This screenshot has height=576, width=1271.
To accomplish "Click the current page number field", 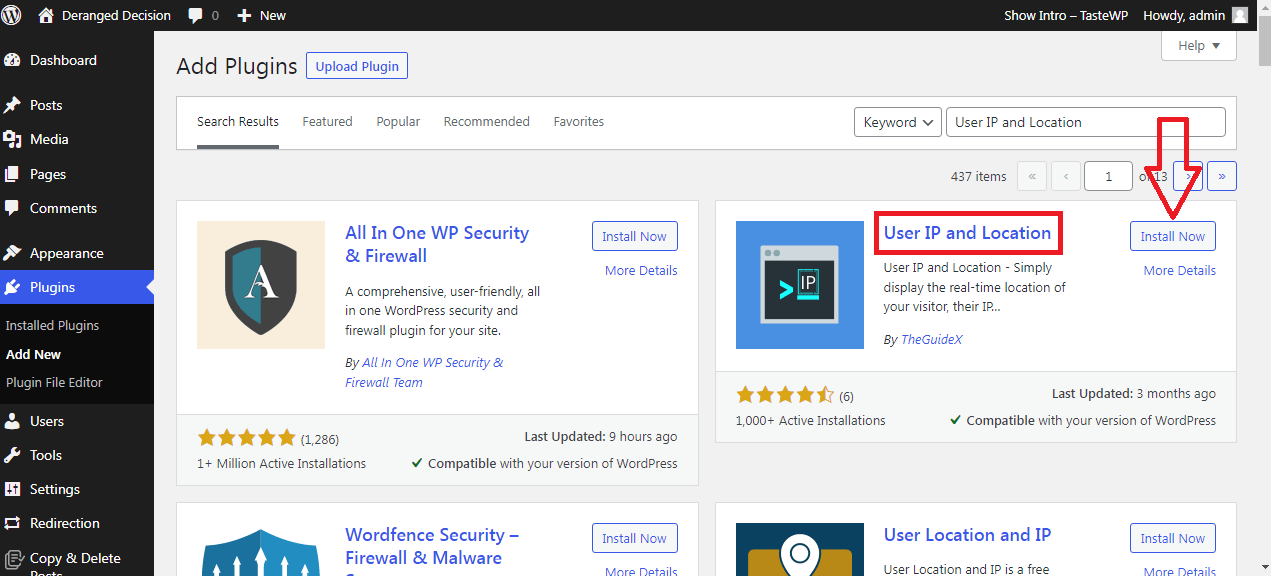I will (x=1108, y=176).
